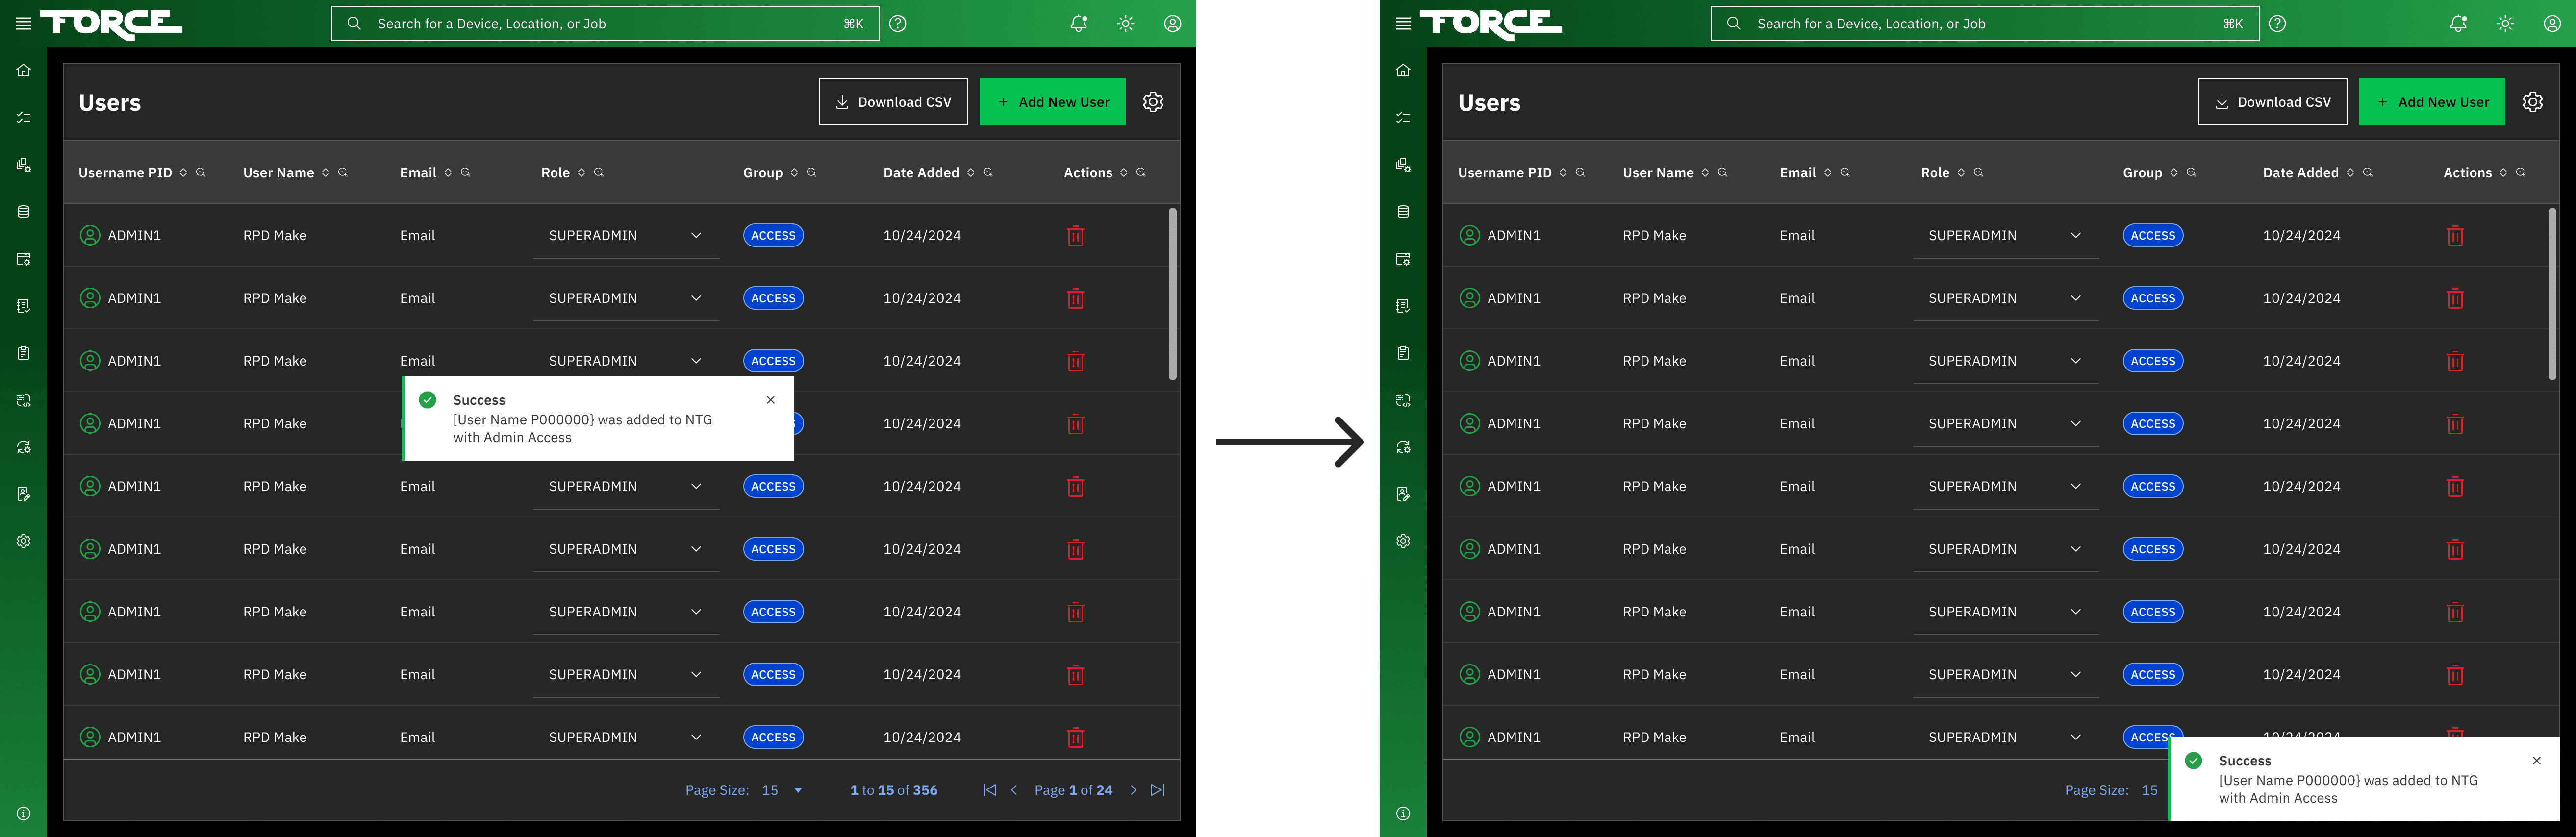This screenshot has width=2576, height=837.
Task: Go to next page in pagination
Action: click(x=1133, y=790)
